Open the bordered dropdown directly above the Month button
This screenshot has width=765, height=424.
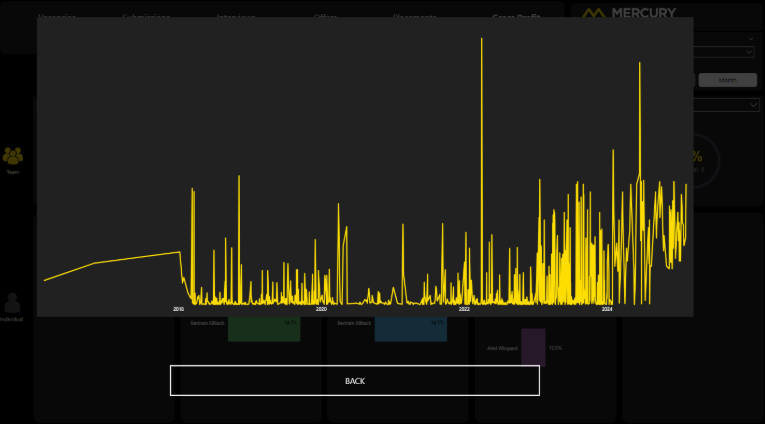click(x=724, y=52)
